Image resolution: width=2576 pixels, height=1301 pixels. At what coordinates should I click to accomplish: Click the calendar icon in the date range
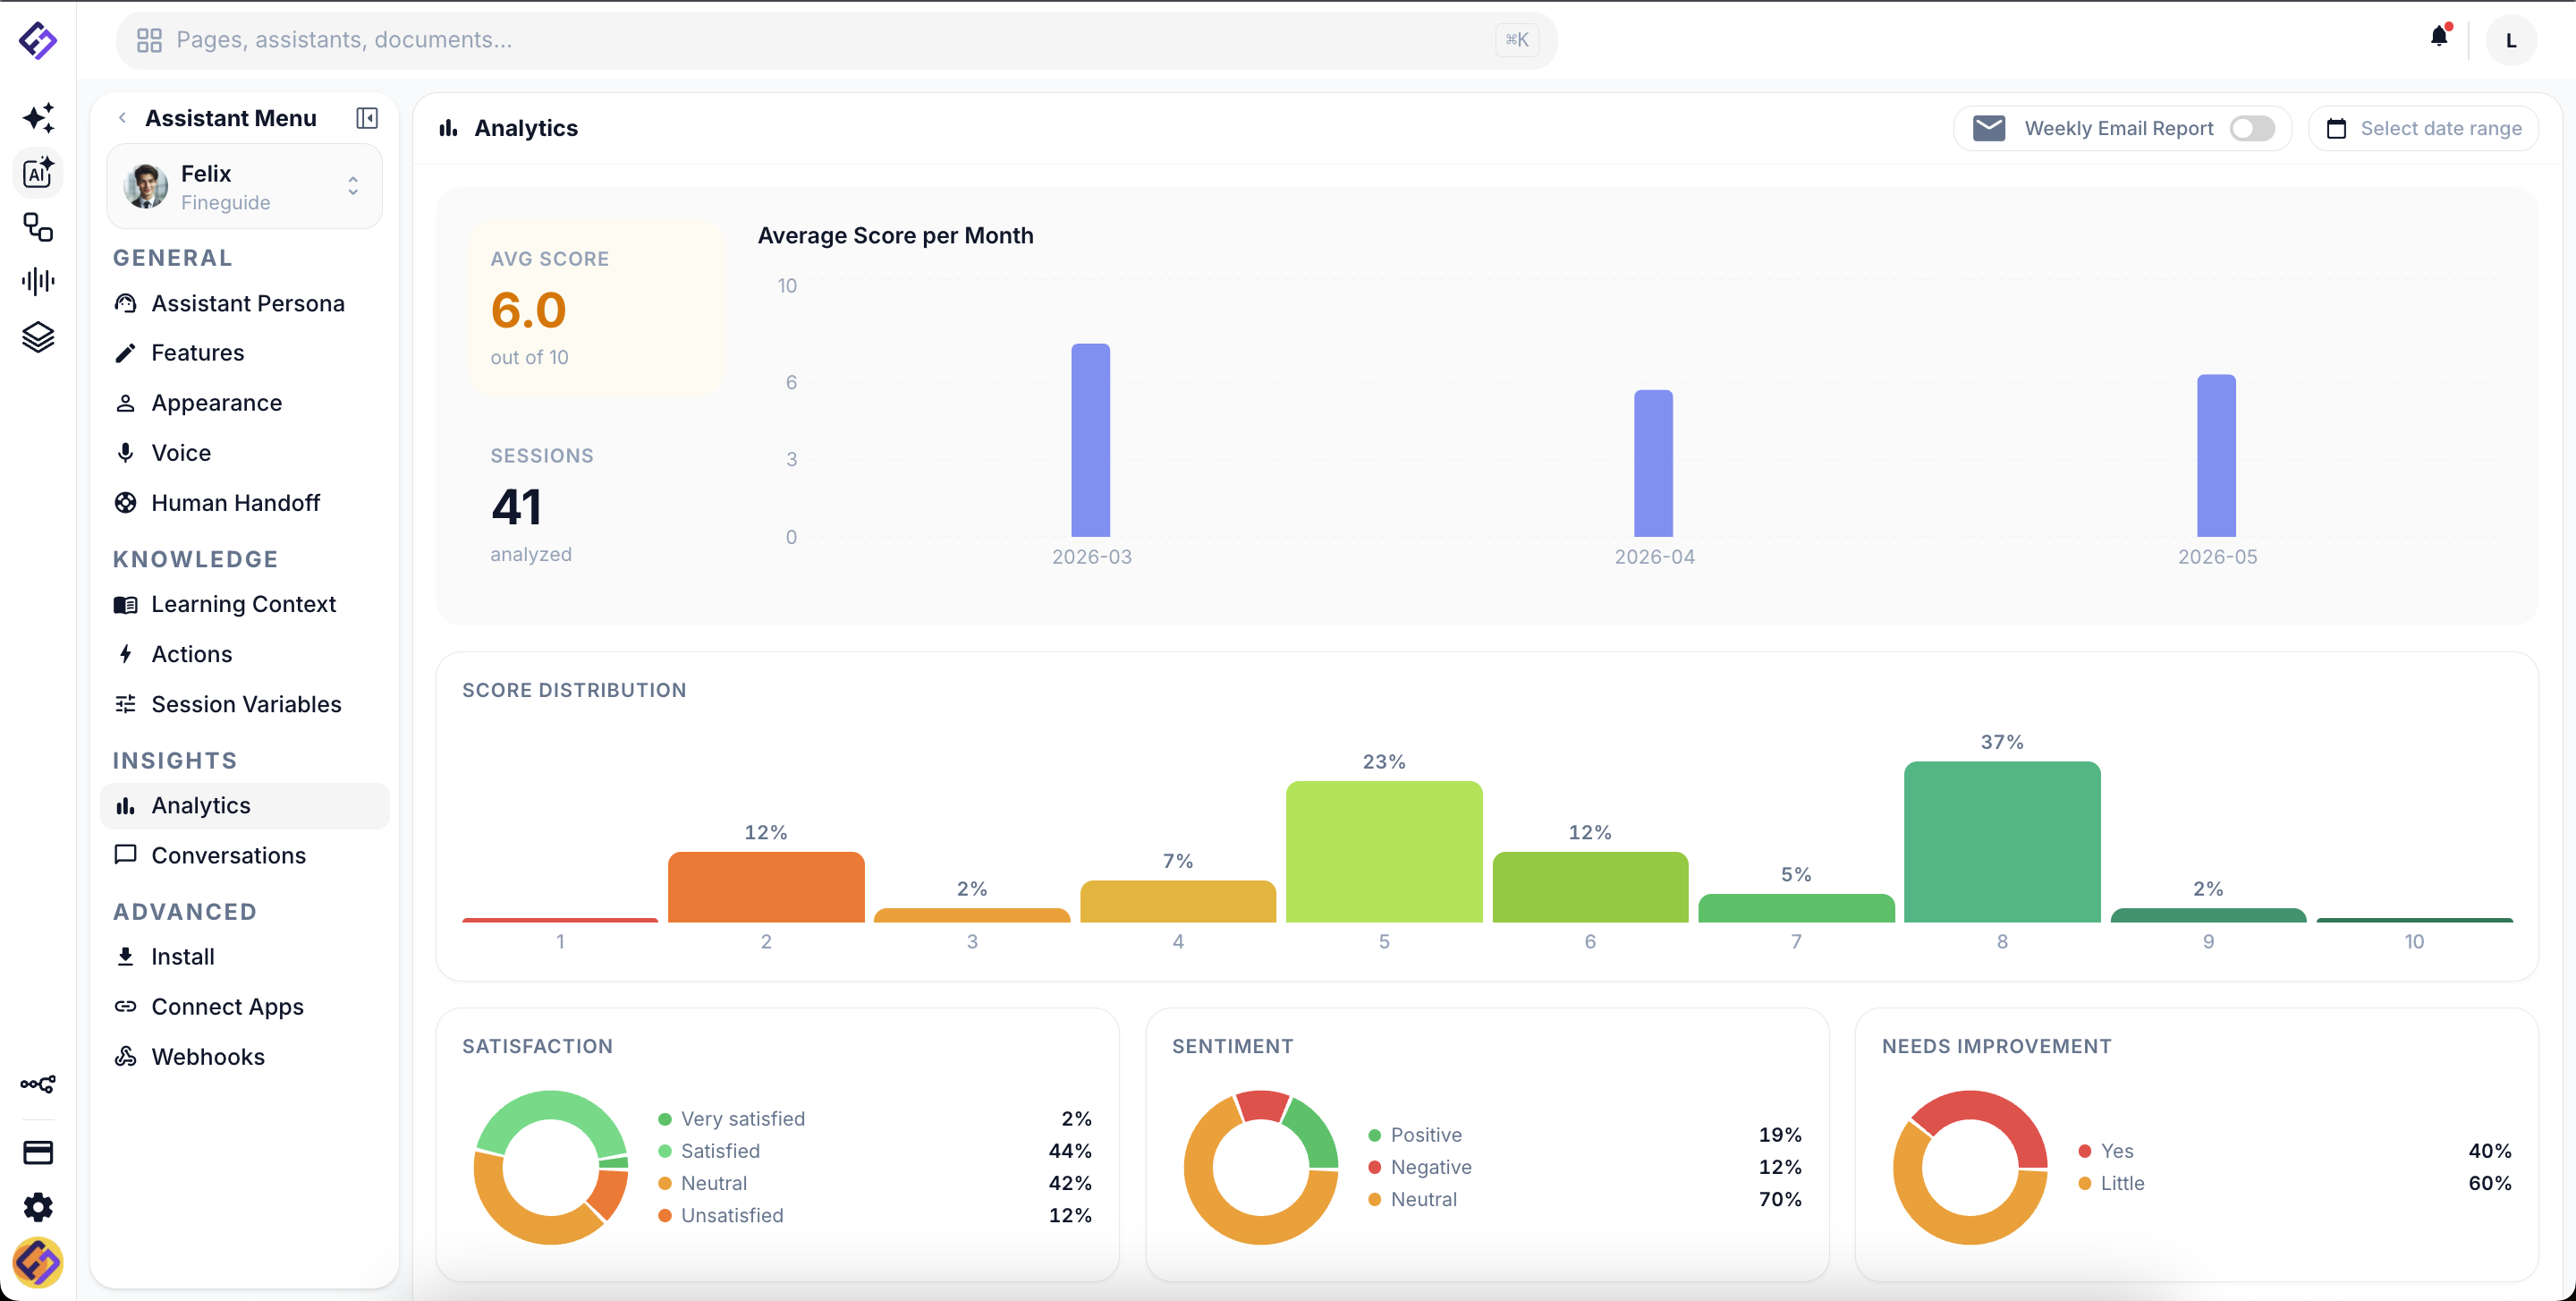tap(2336, 128)
